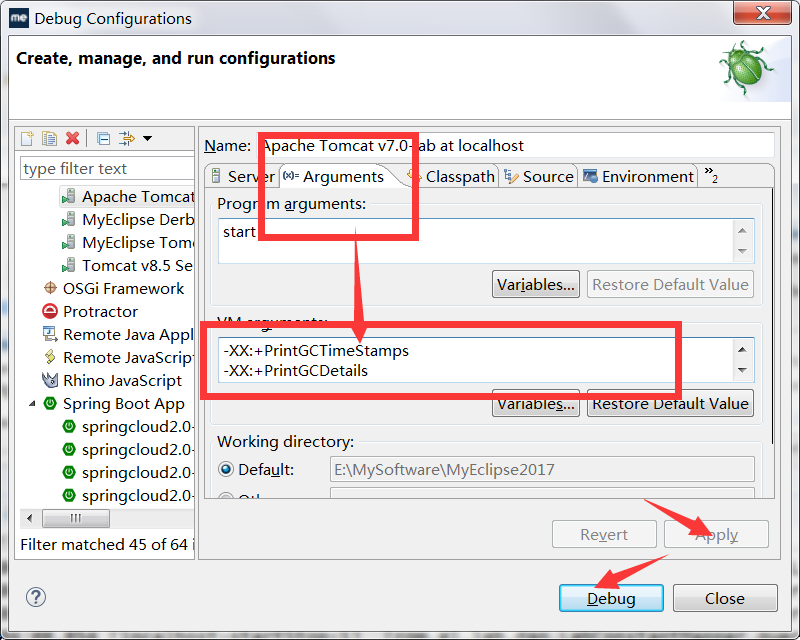The height and width of the screenshot is (640, 800).
Task: Switch to the Classpath tab
Action: click(x=452, y=177)
